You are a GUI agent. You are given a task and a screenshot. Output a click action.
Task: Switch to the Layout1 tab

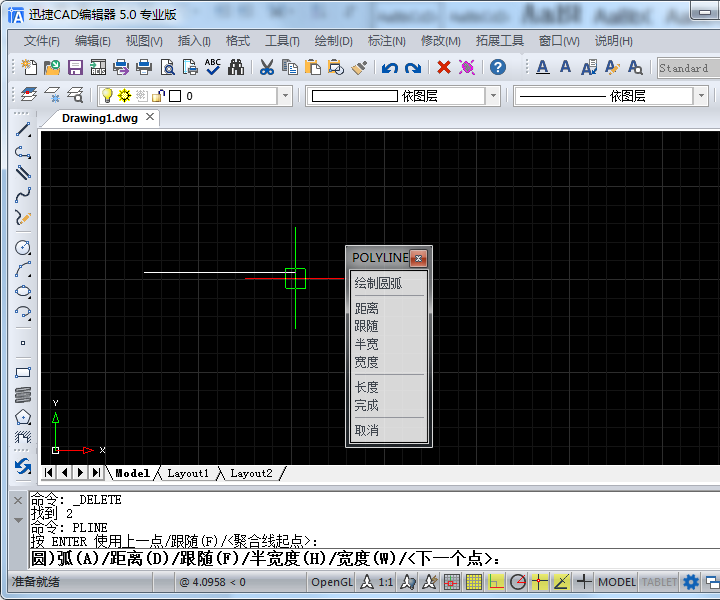tap(188, 473)
